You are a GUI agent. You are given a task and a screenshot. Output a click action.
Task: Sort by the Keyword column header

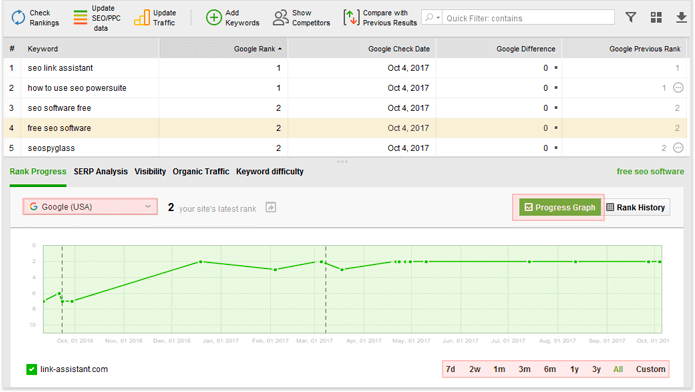[x=90, y=49]
